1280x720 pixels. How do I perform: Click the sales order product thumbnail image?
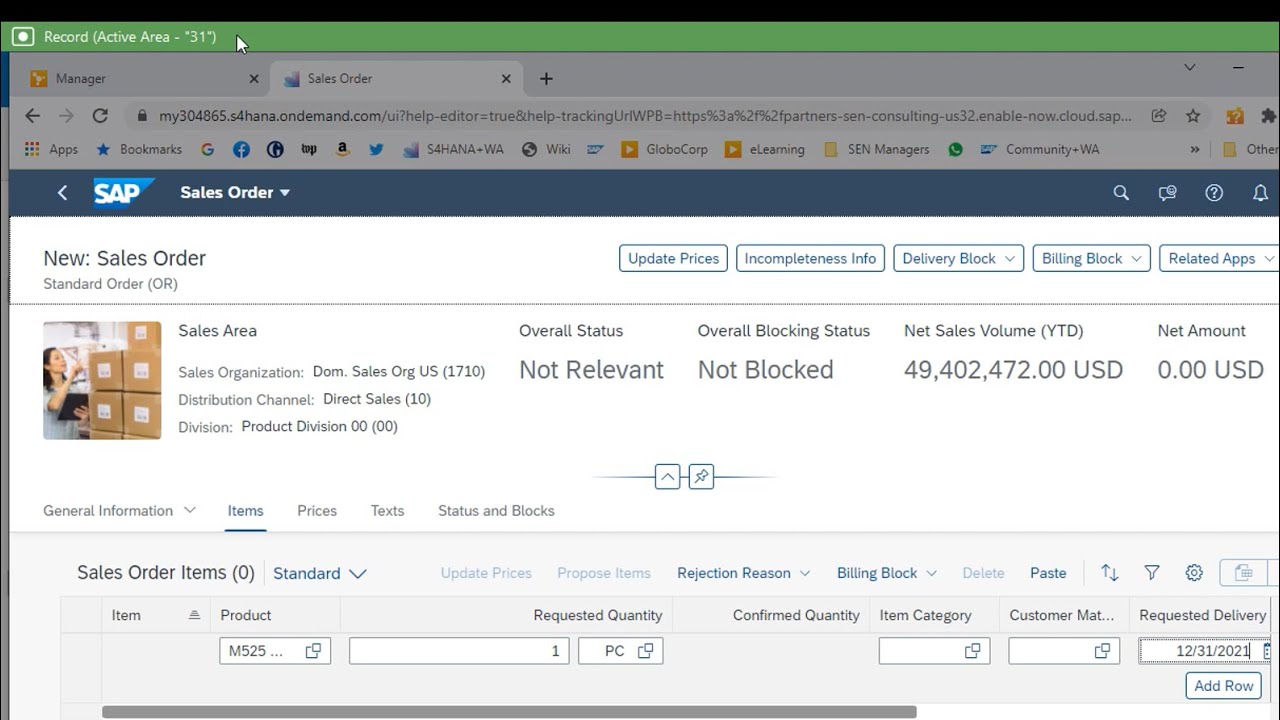(102, 380)
